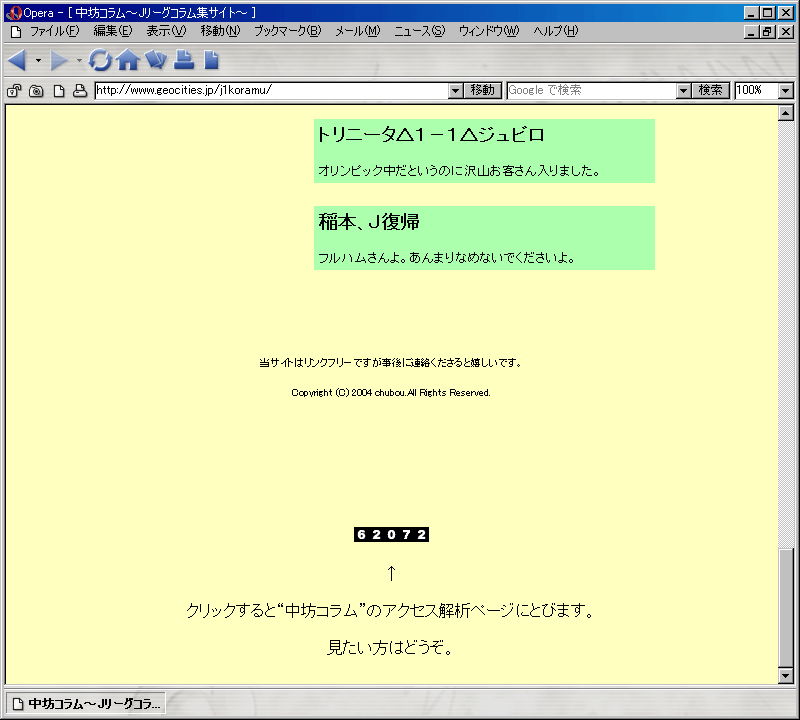Click scrollbar up arrow
This screenshot has height=720, width=800.
coord(786,113)
